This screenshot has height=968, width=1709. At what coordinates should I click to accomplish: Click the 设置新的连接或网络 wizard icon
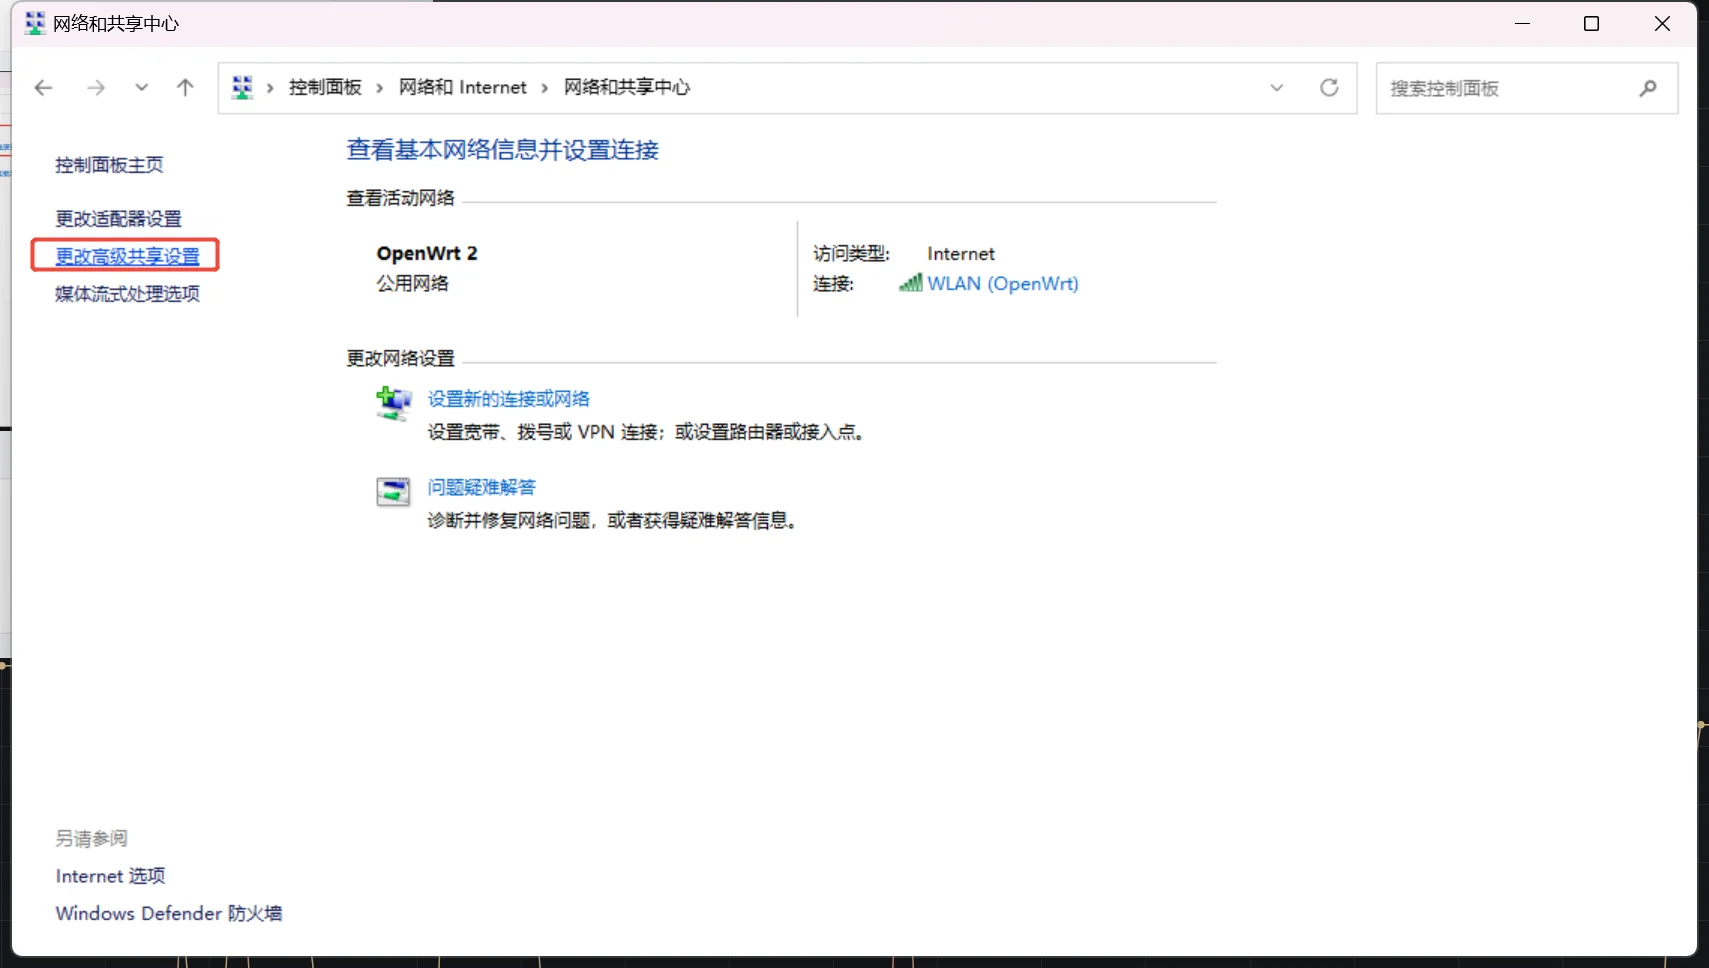point(392,402)
